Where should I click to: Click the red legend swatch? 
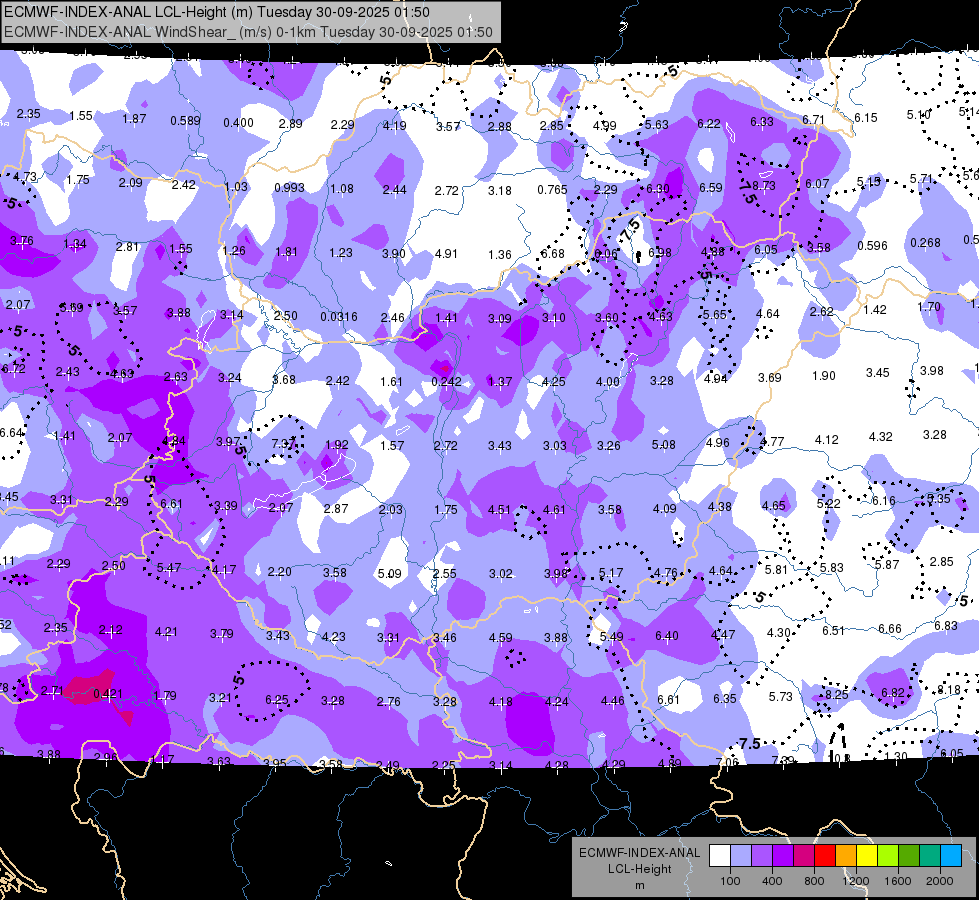point(825,856)
